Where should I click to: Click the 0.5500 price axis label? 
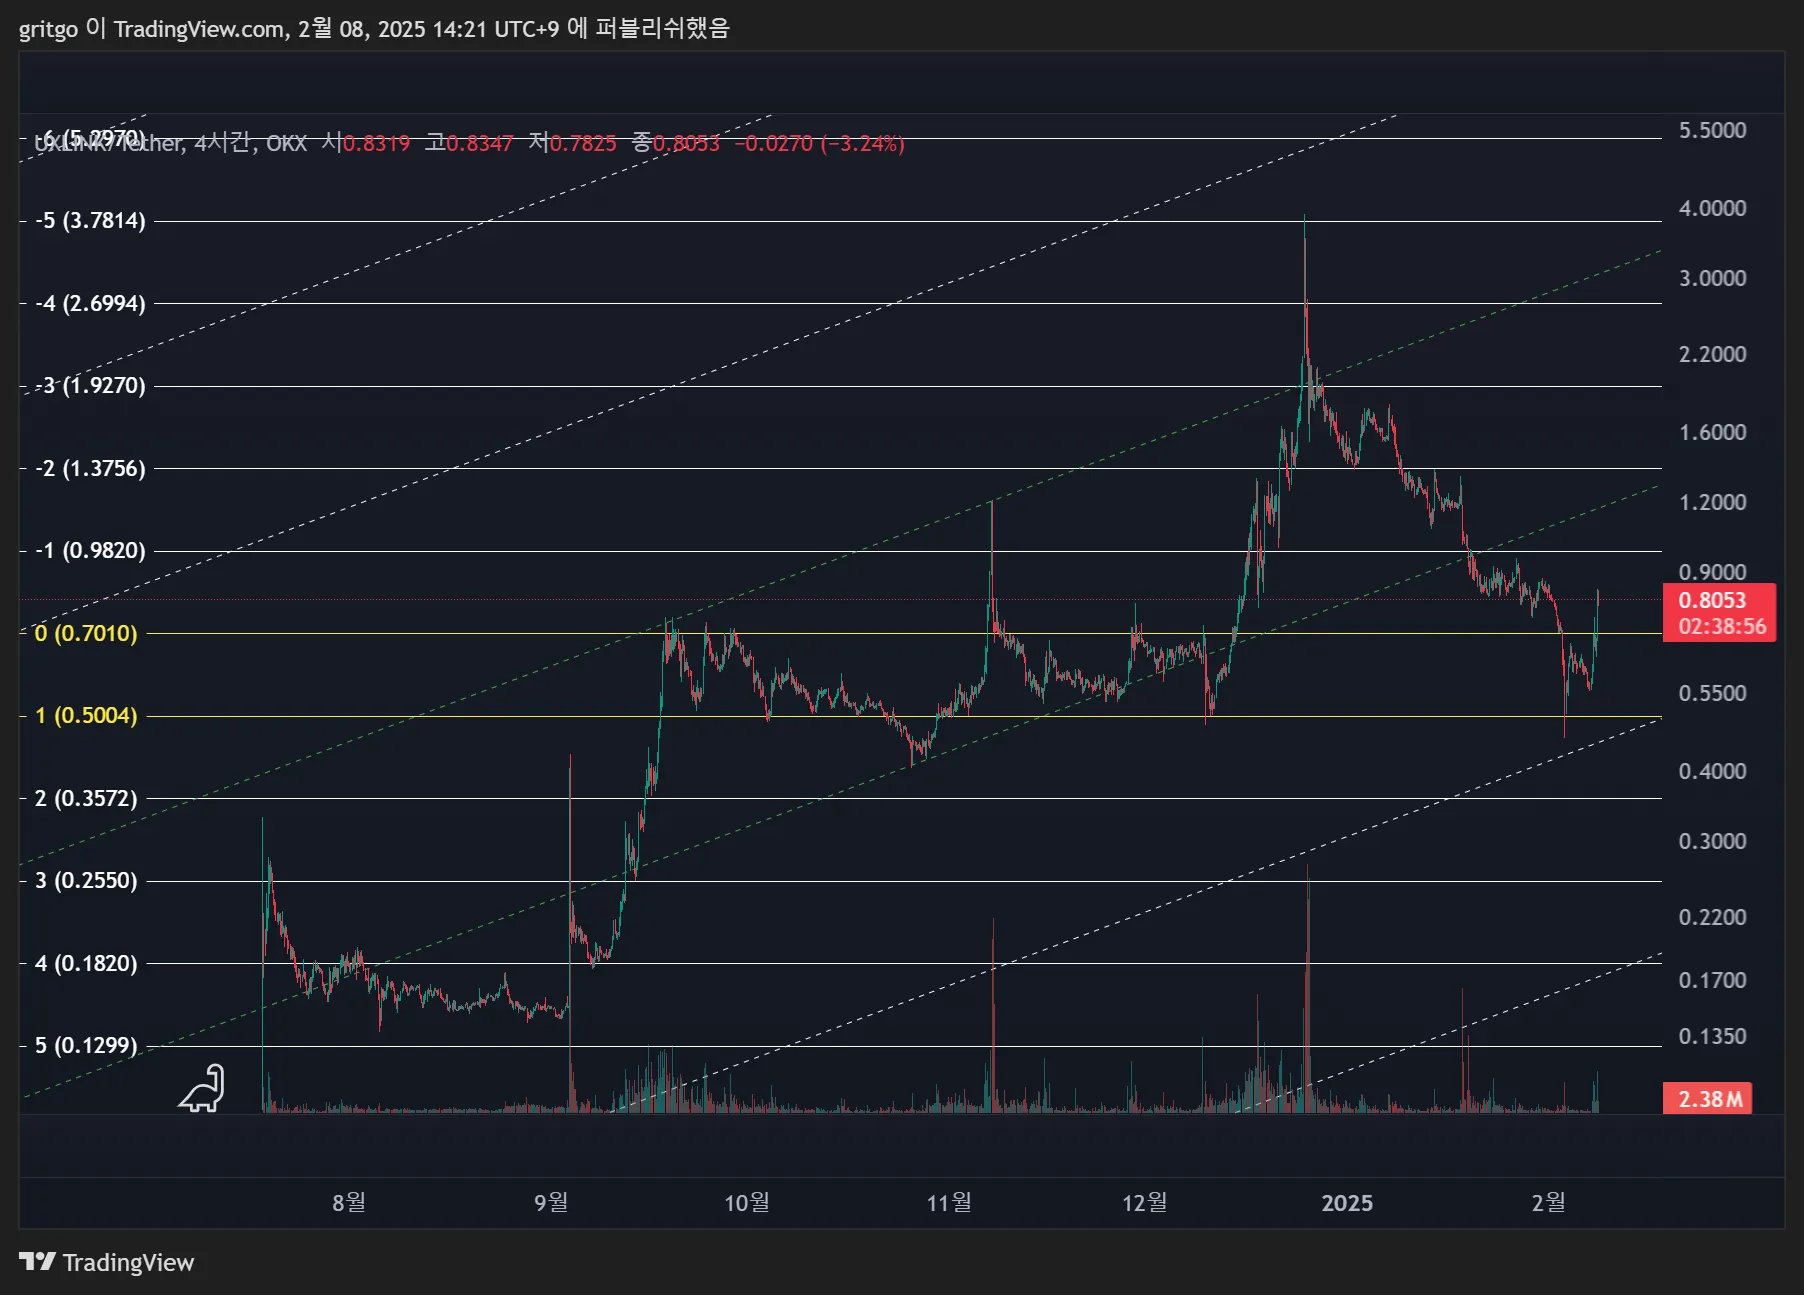(1712, 693)
